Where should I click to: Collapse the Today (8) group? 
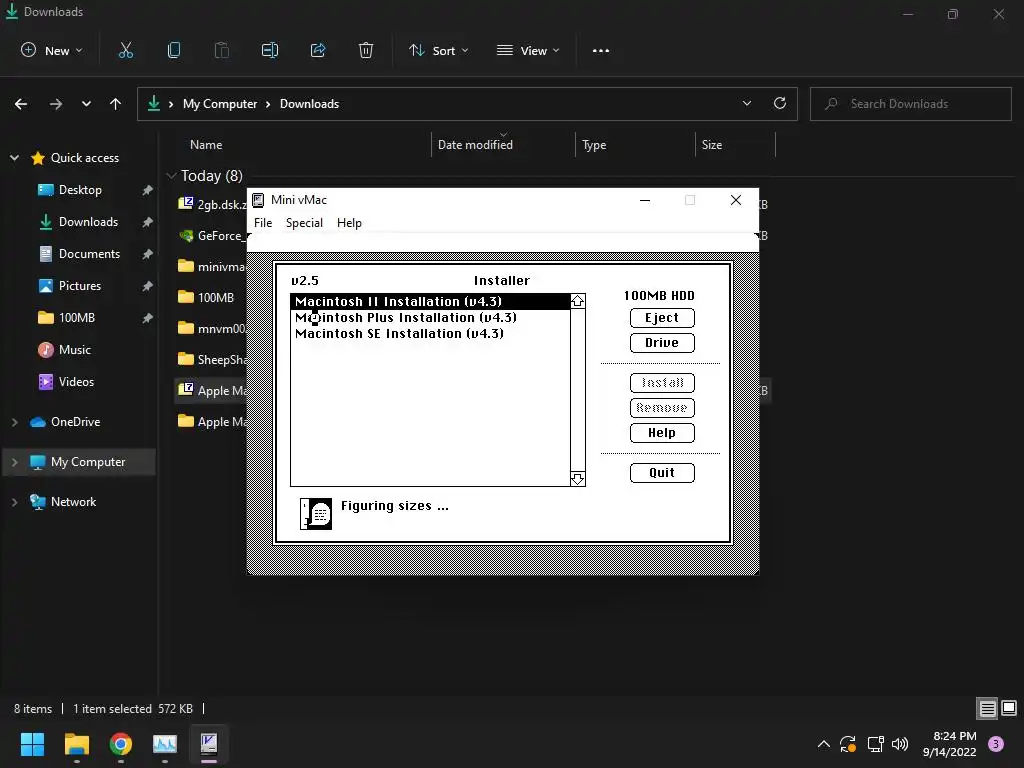tap(172, 176)
